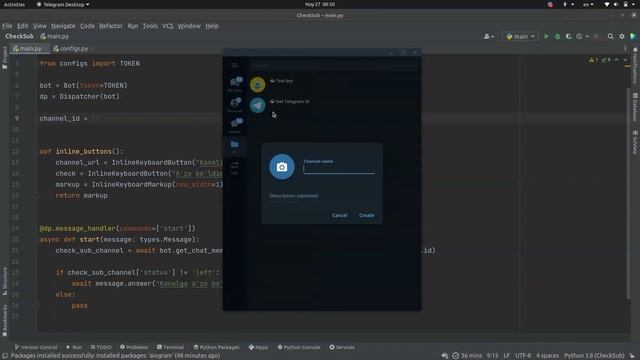This screenshot has width=640, height=360.
Task: Click the warnings indicator in the editor corner
Action: click(594, 60)
